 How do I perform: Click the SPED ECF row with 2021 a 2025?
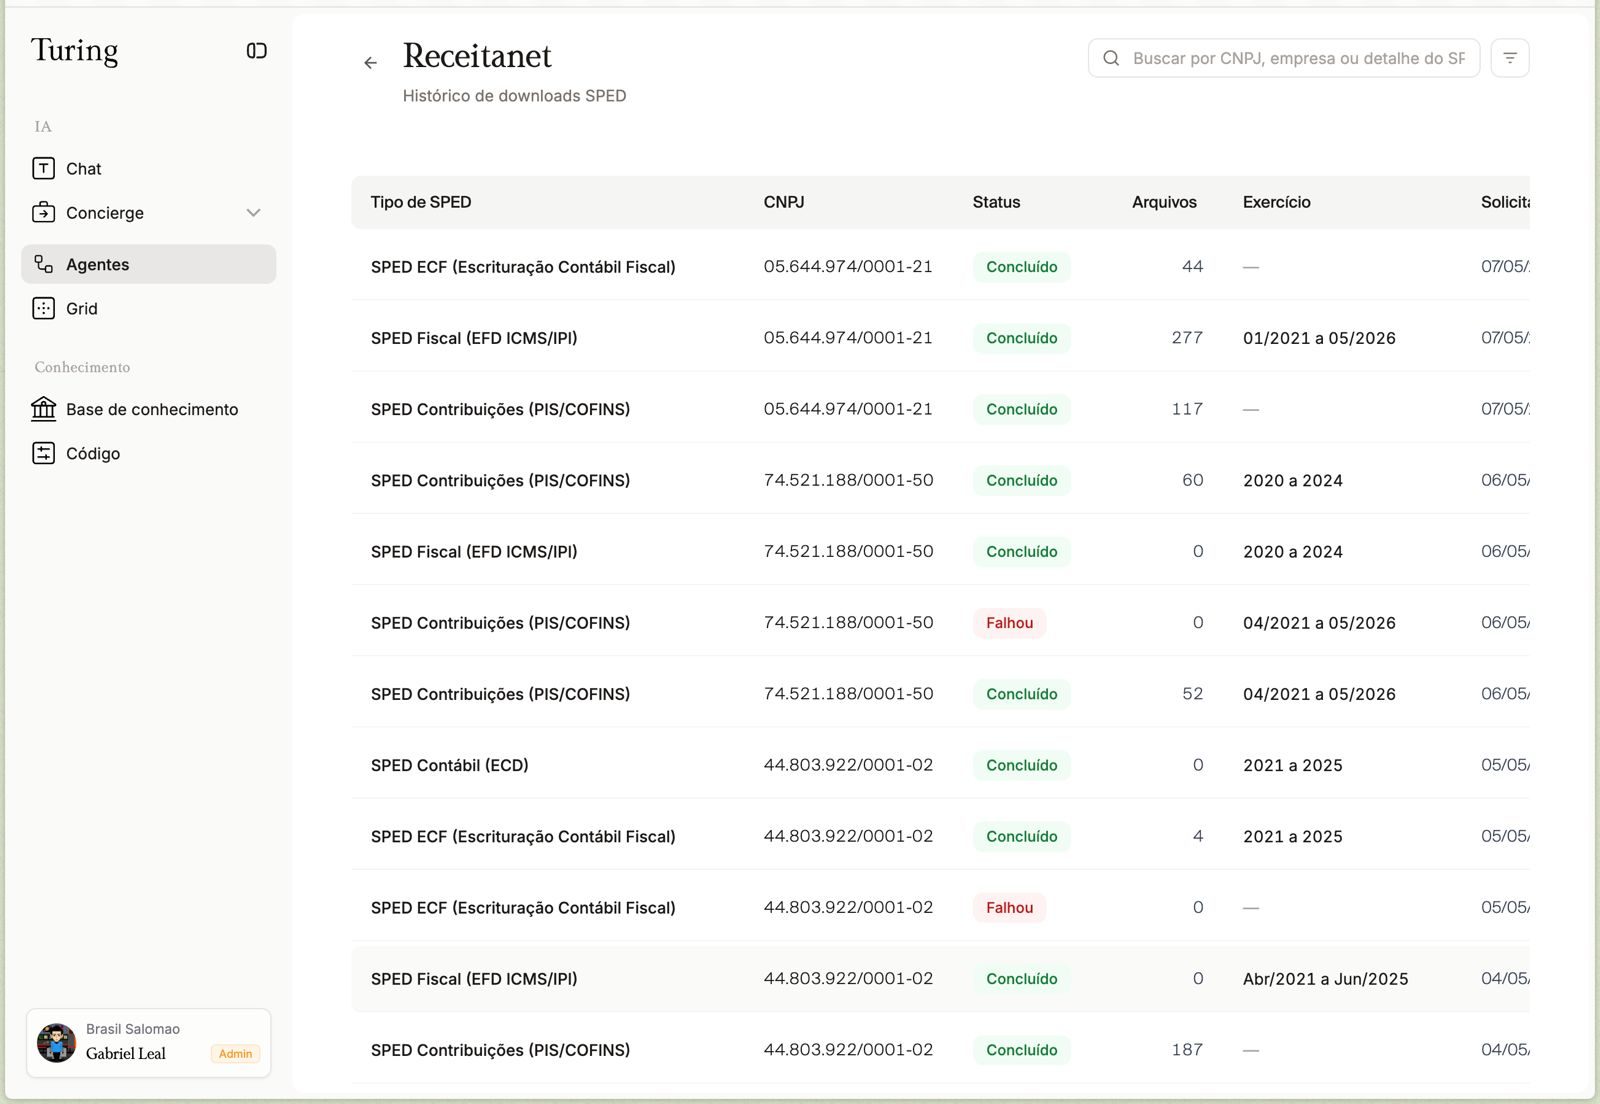tap(940, 836)
